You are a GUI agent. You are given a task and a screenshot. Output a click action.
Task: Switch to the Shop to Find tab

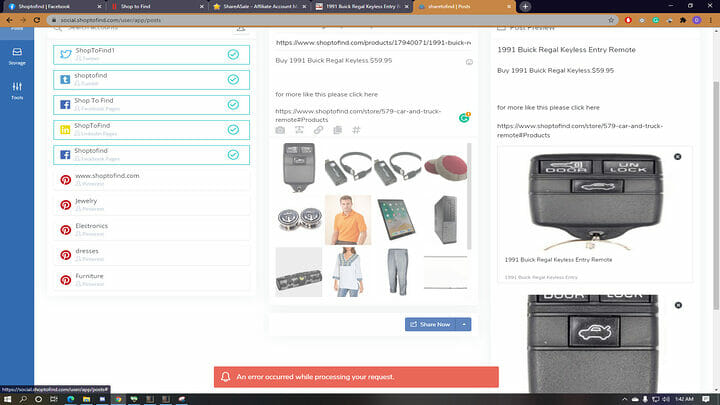point(157,6)
